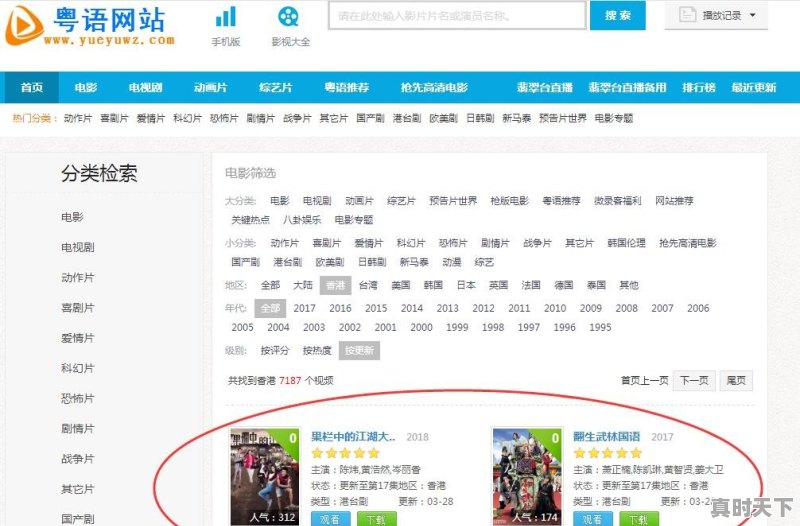The height and width of the screenshot is (526, 800).
Task: Open 粤语推荐 tab in the navigation bar
Action: (347, 88)
